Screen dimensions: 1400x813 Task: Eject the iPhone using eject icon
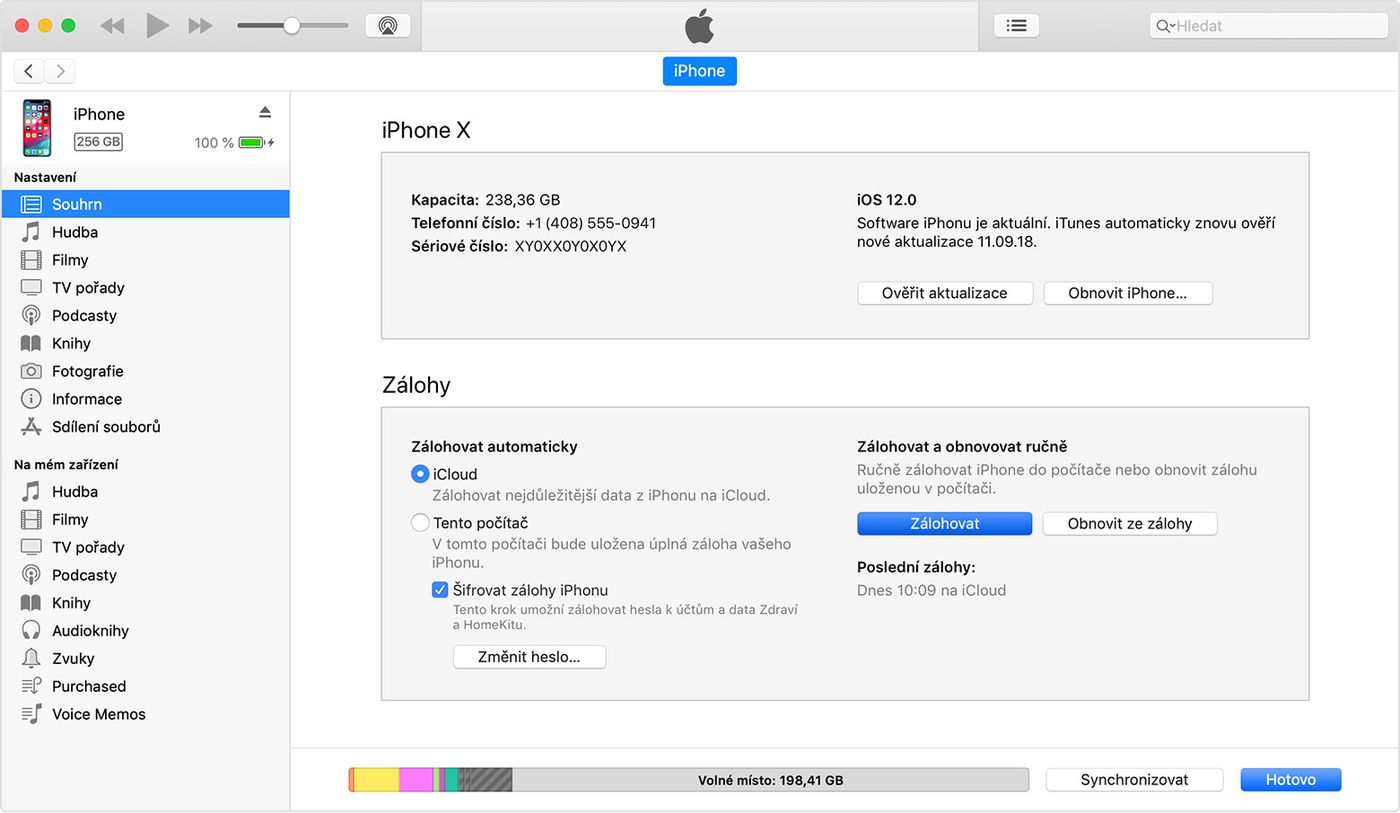point(265,111)
